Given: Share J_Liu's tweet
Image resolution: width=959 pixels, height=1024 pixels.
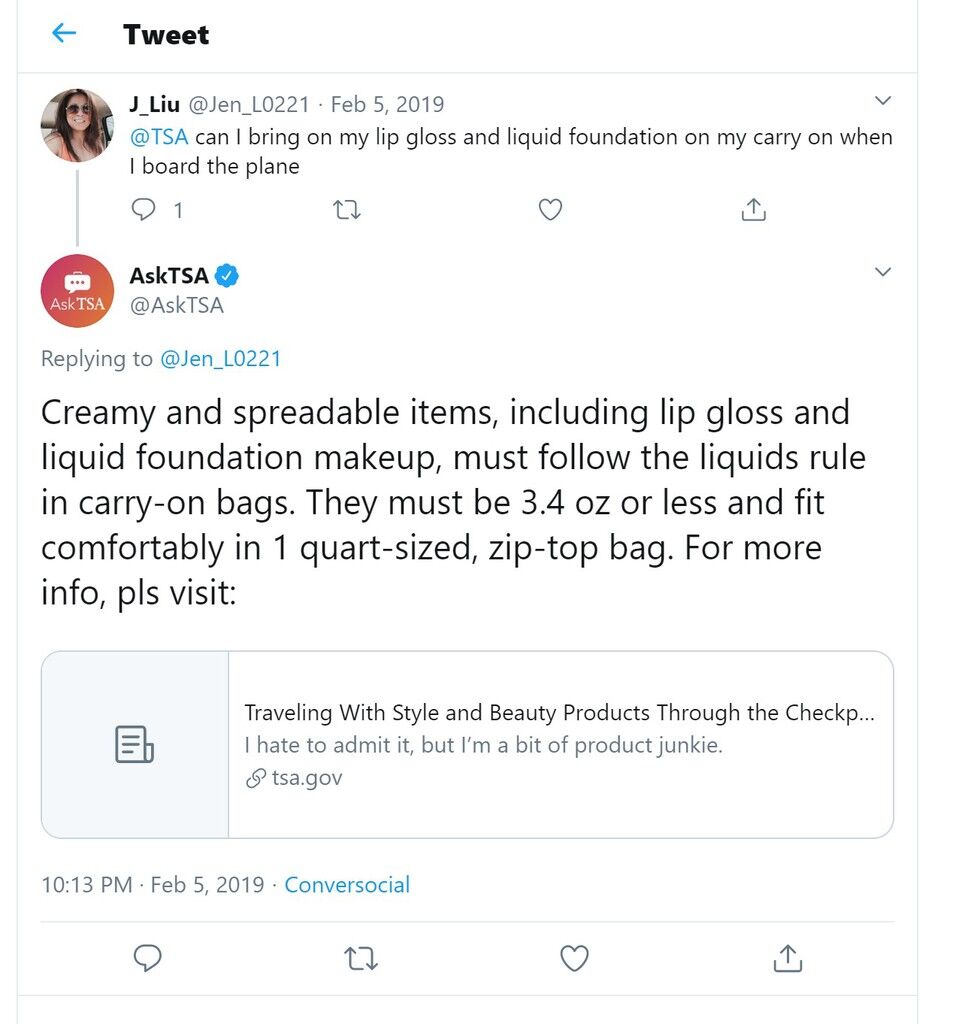Looking at the screenshot, I should click(753, 210).
